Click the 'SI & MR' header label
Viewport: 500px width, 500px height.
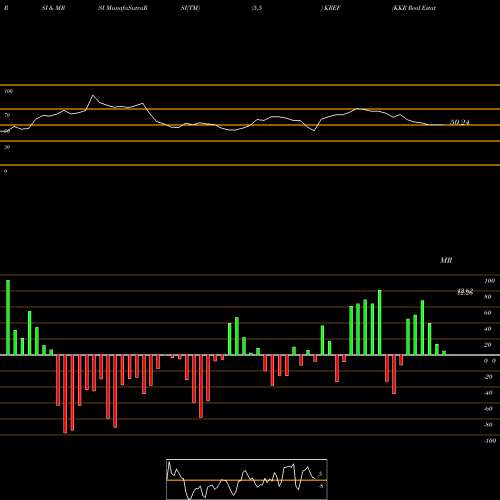click(x=53, y=8)
